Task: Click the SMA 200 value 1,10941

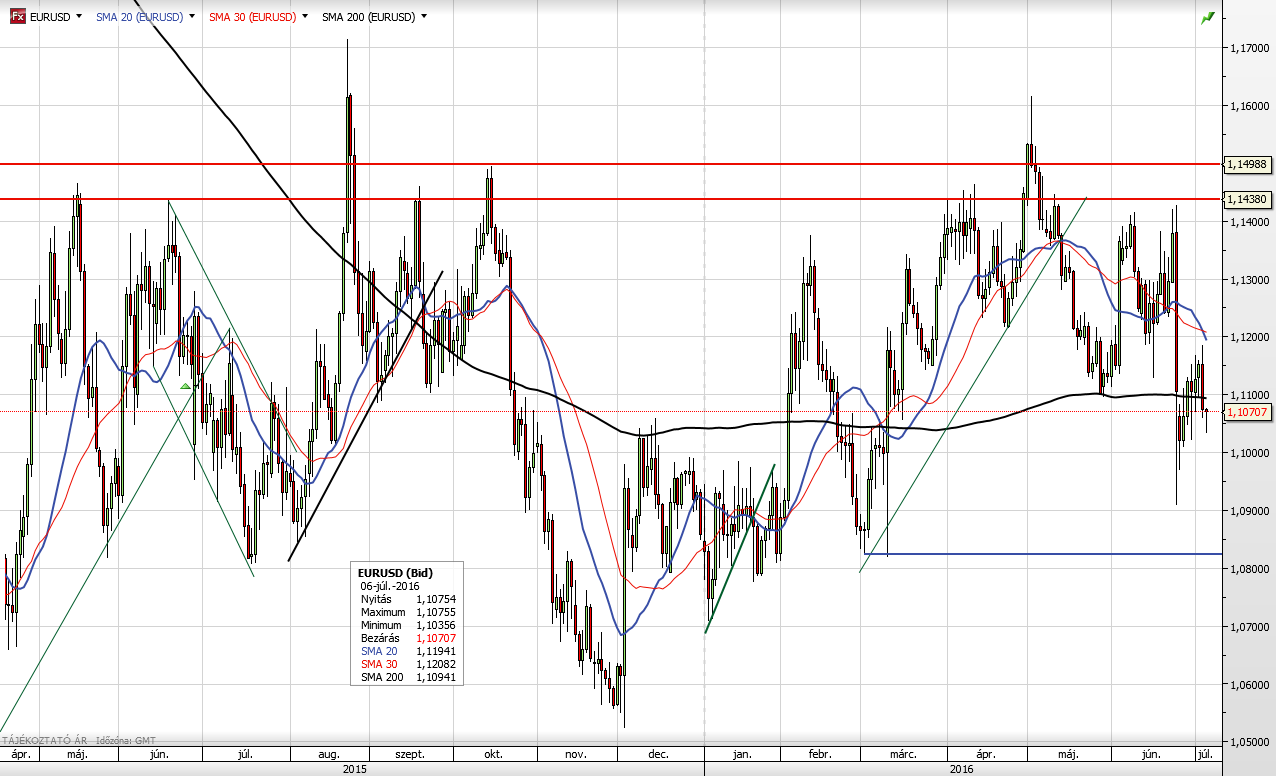Action: [436, 676]
